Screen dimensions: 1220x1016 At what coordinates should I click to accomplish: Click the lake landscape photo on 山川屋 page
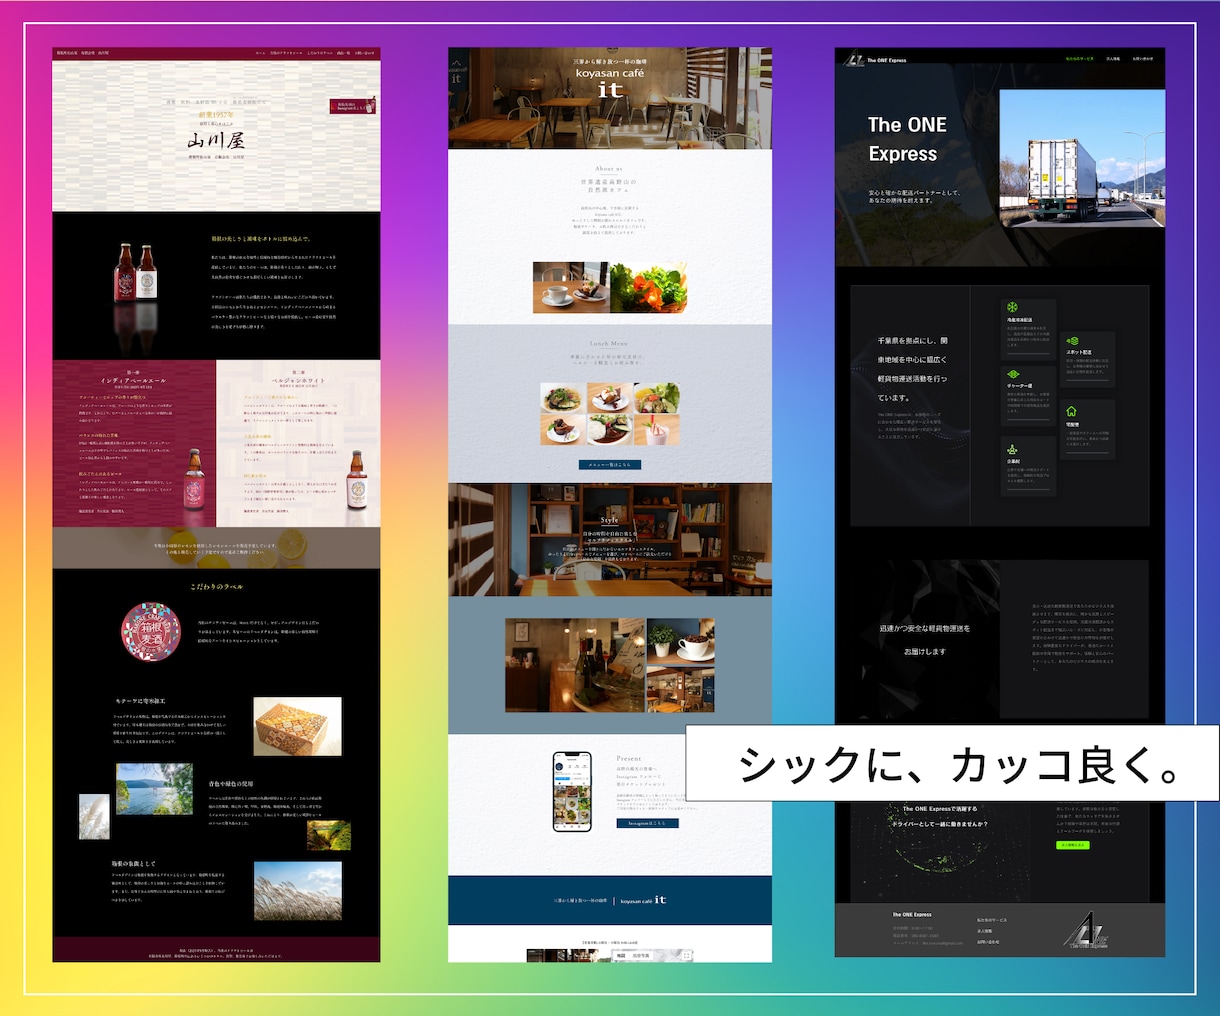point(154,789)
